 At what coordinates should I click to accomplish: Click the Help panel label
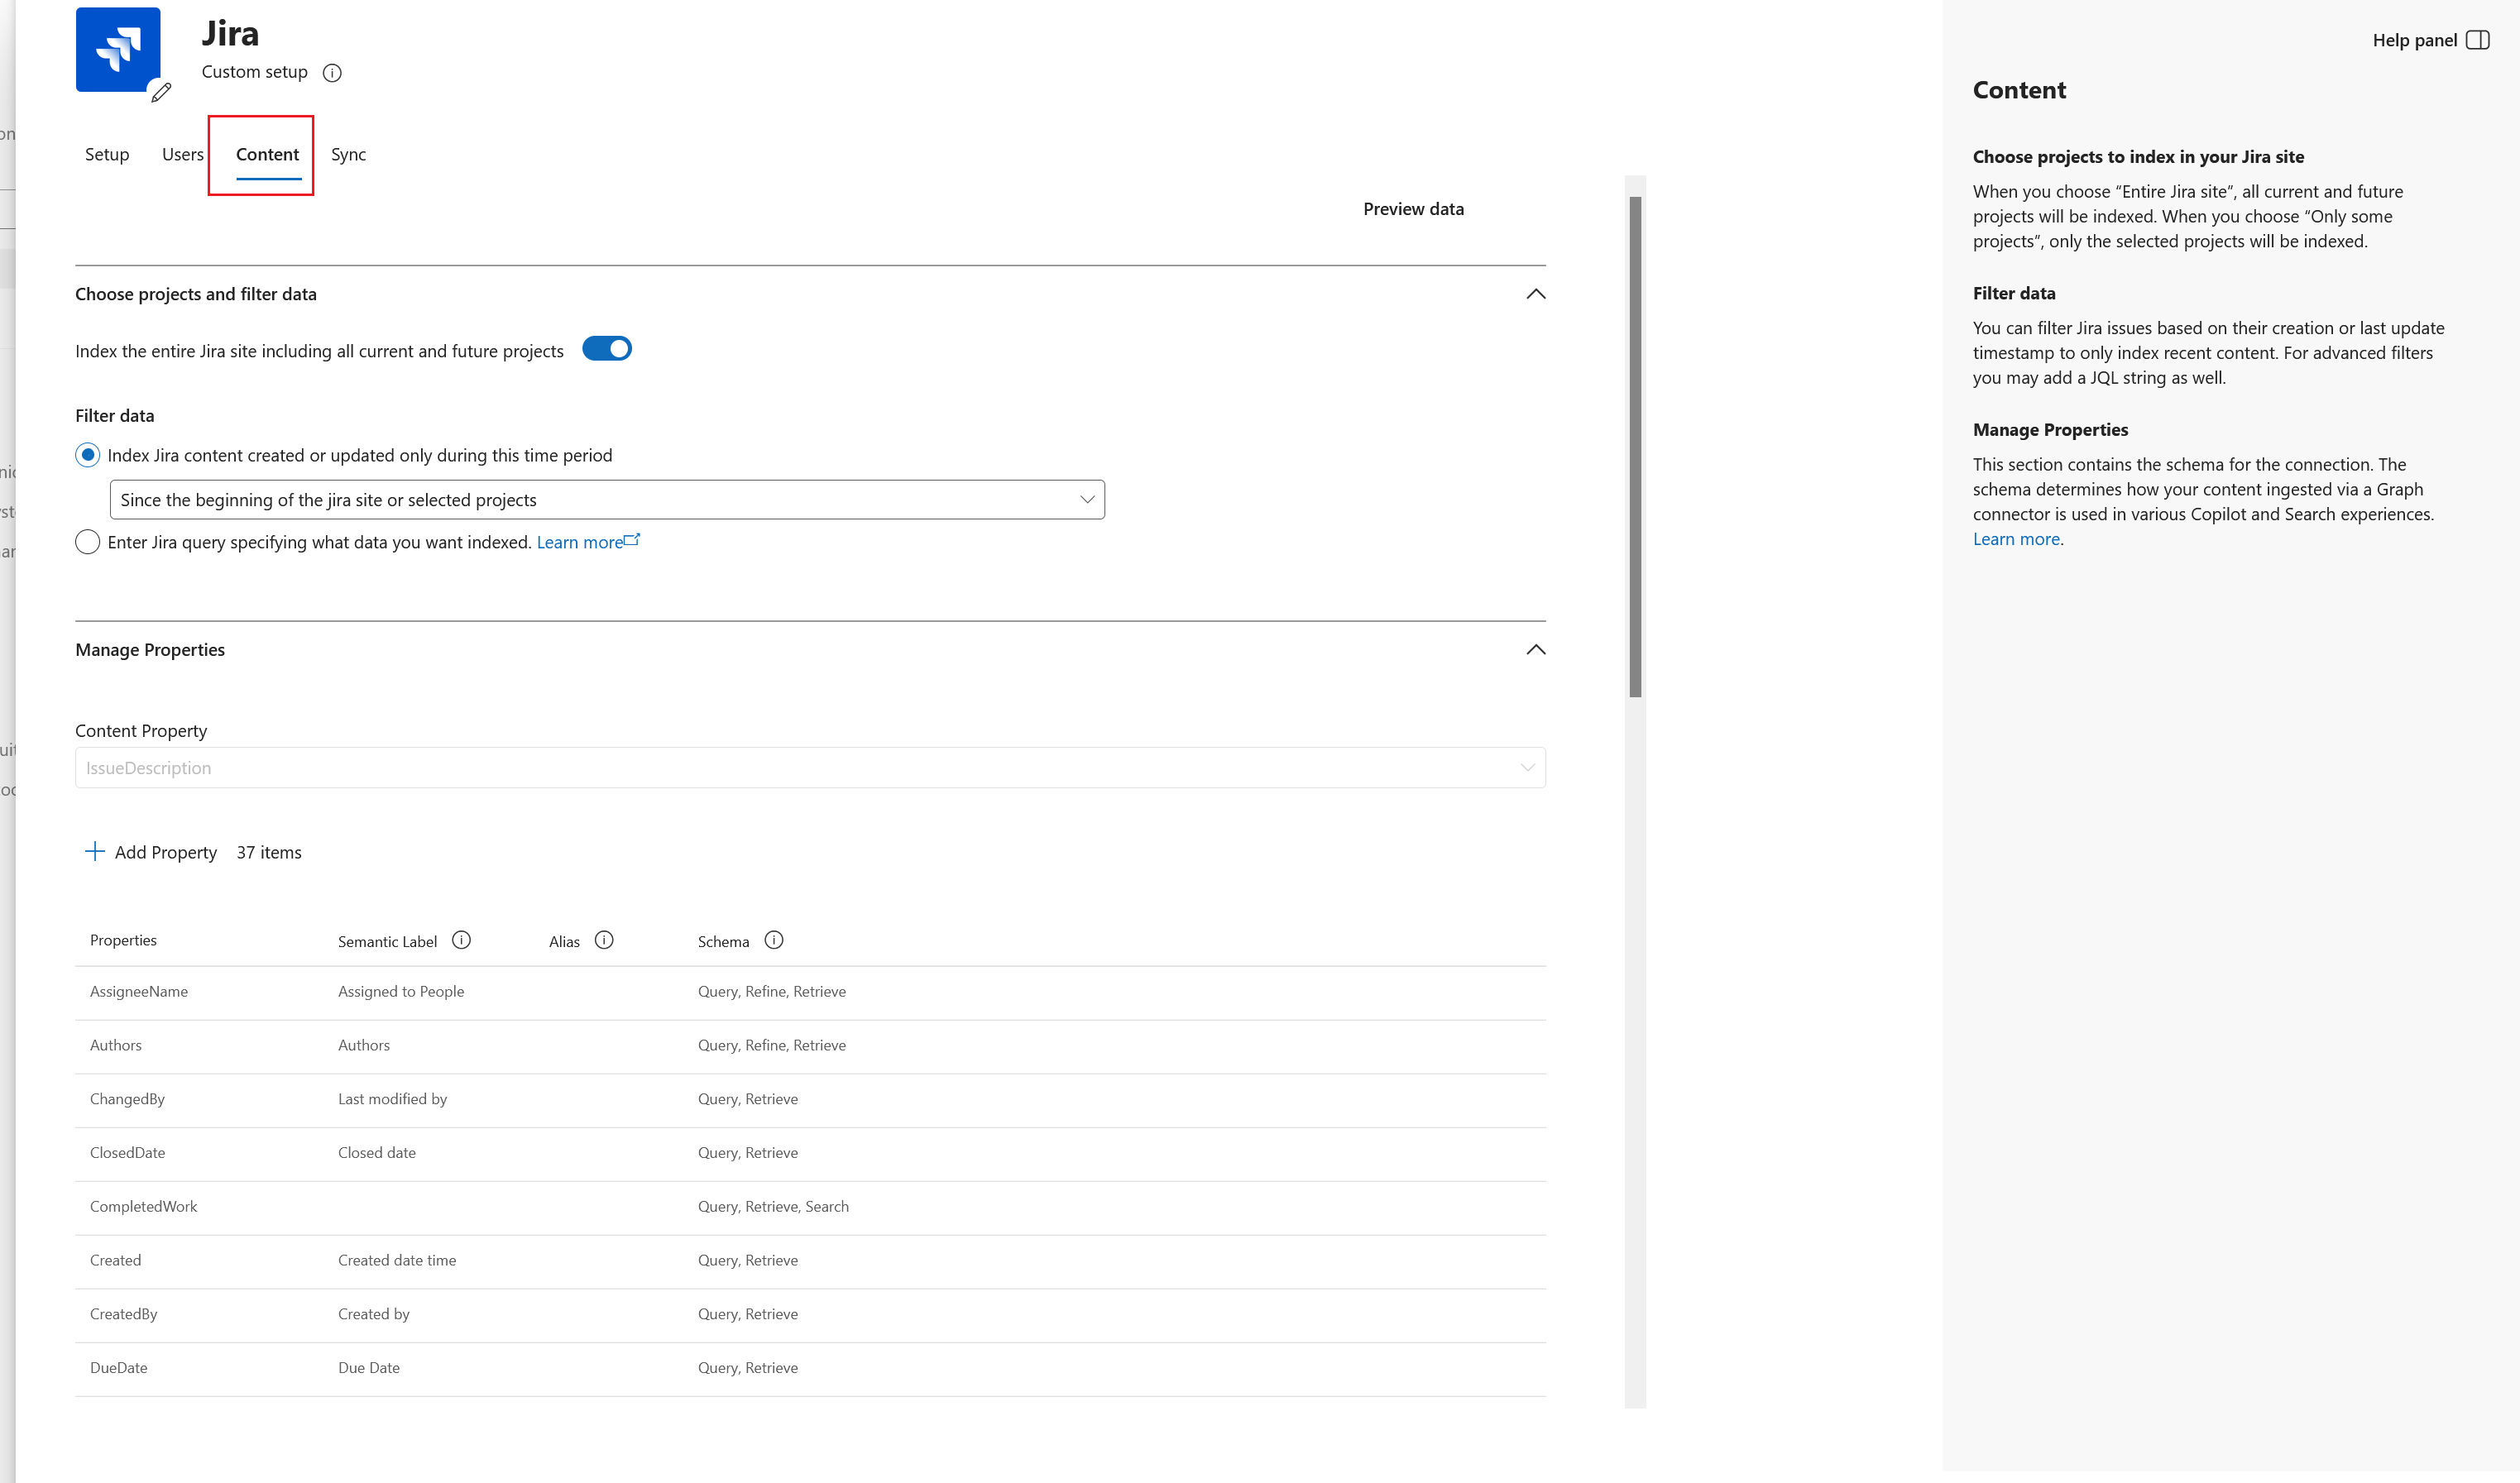click(2414, 40)
